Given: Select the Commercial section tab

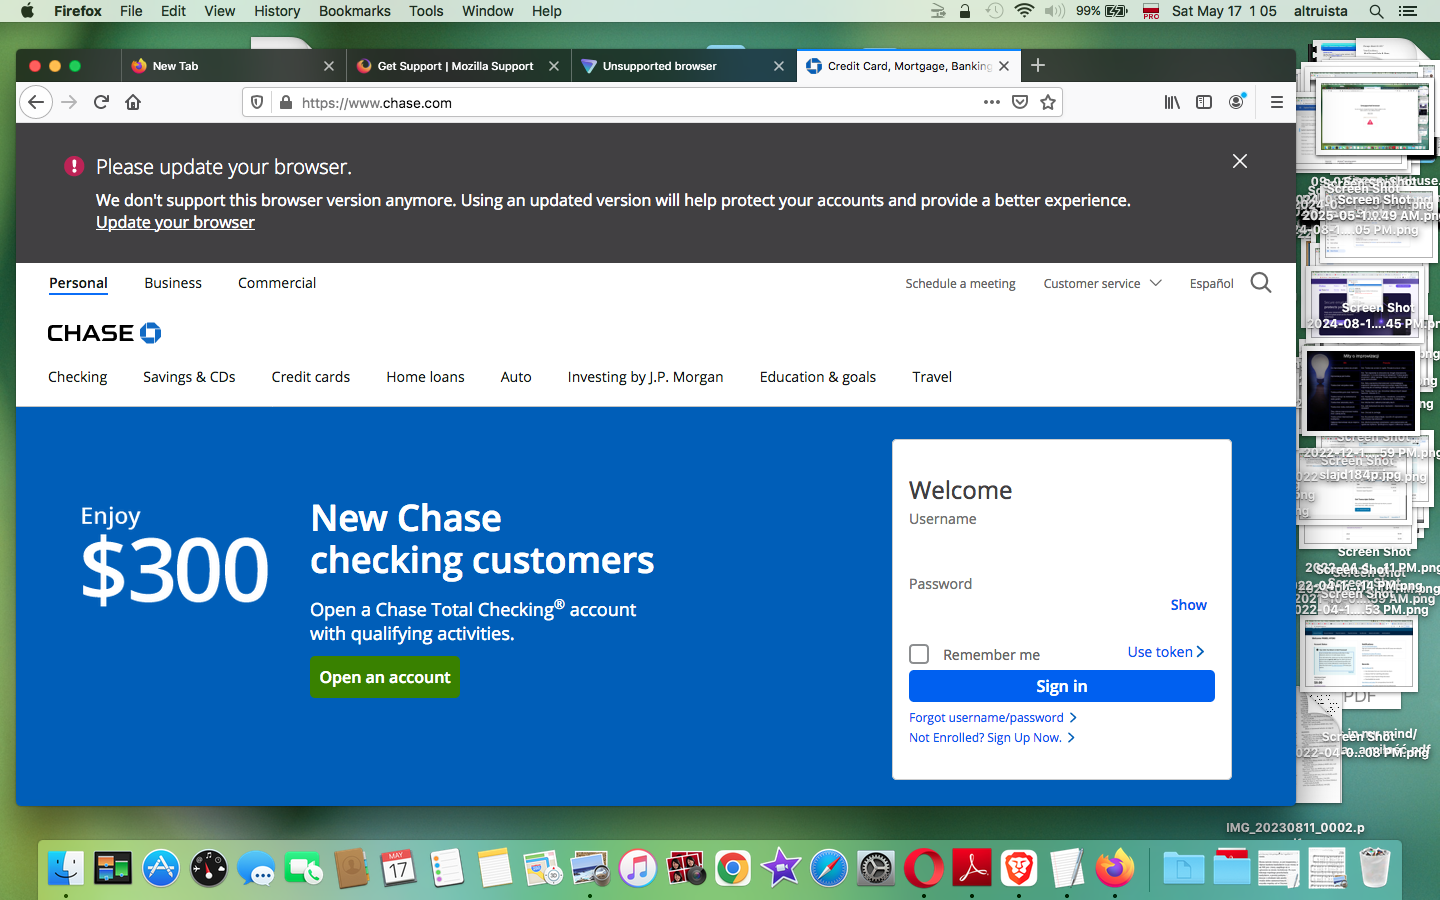Looking at the screenshot, I should click(x=277, y=283).
